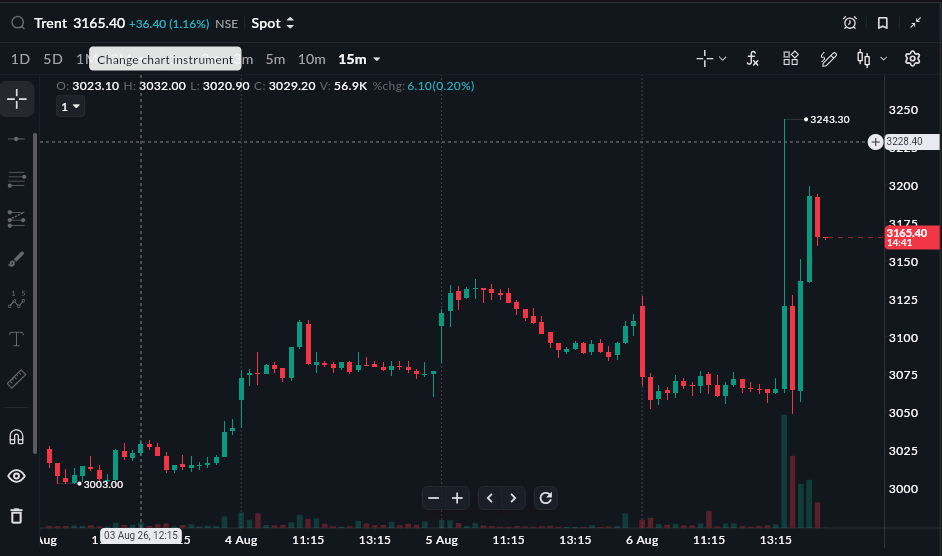Open the 15m interval dropdown
This screenshot has height=556, width=942.
tap(359, 60)
